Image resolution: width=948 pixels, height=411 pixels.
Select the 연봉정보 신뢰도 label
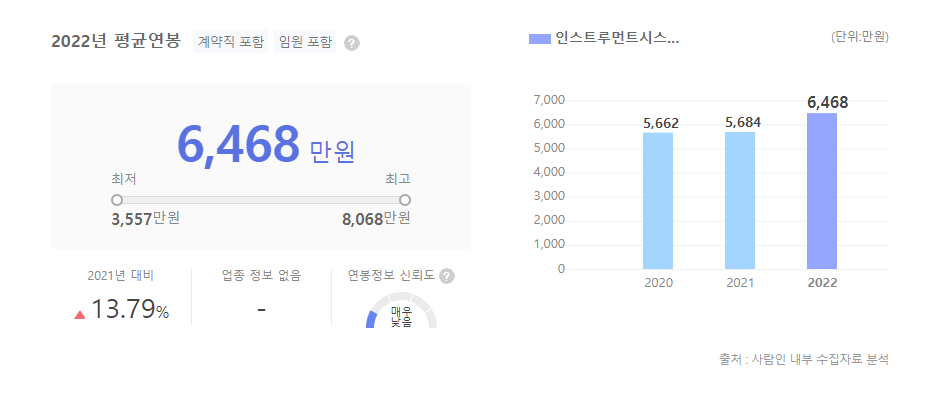click(x=392, y=276)
